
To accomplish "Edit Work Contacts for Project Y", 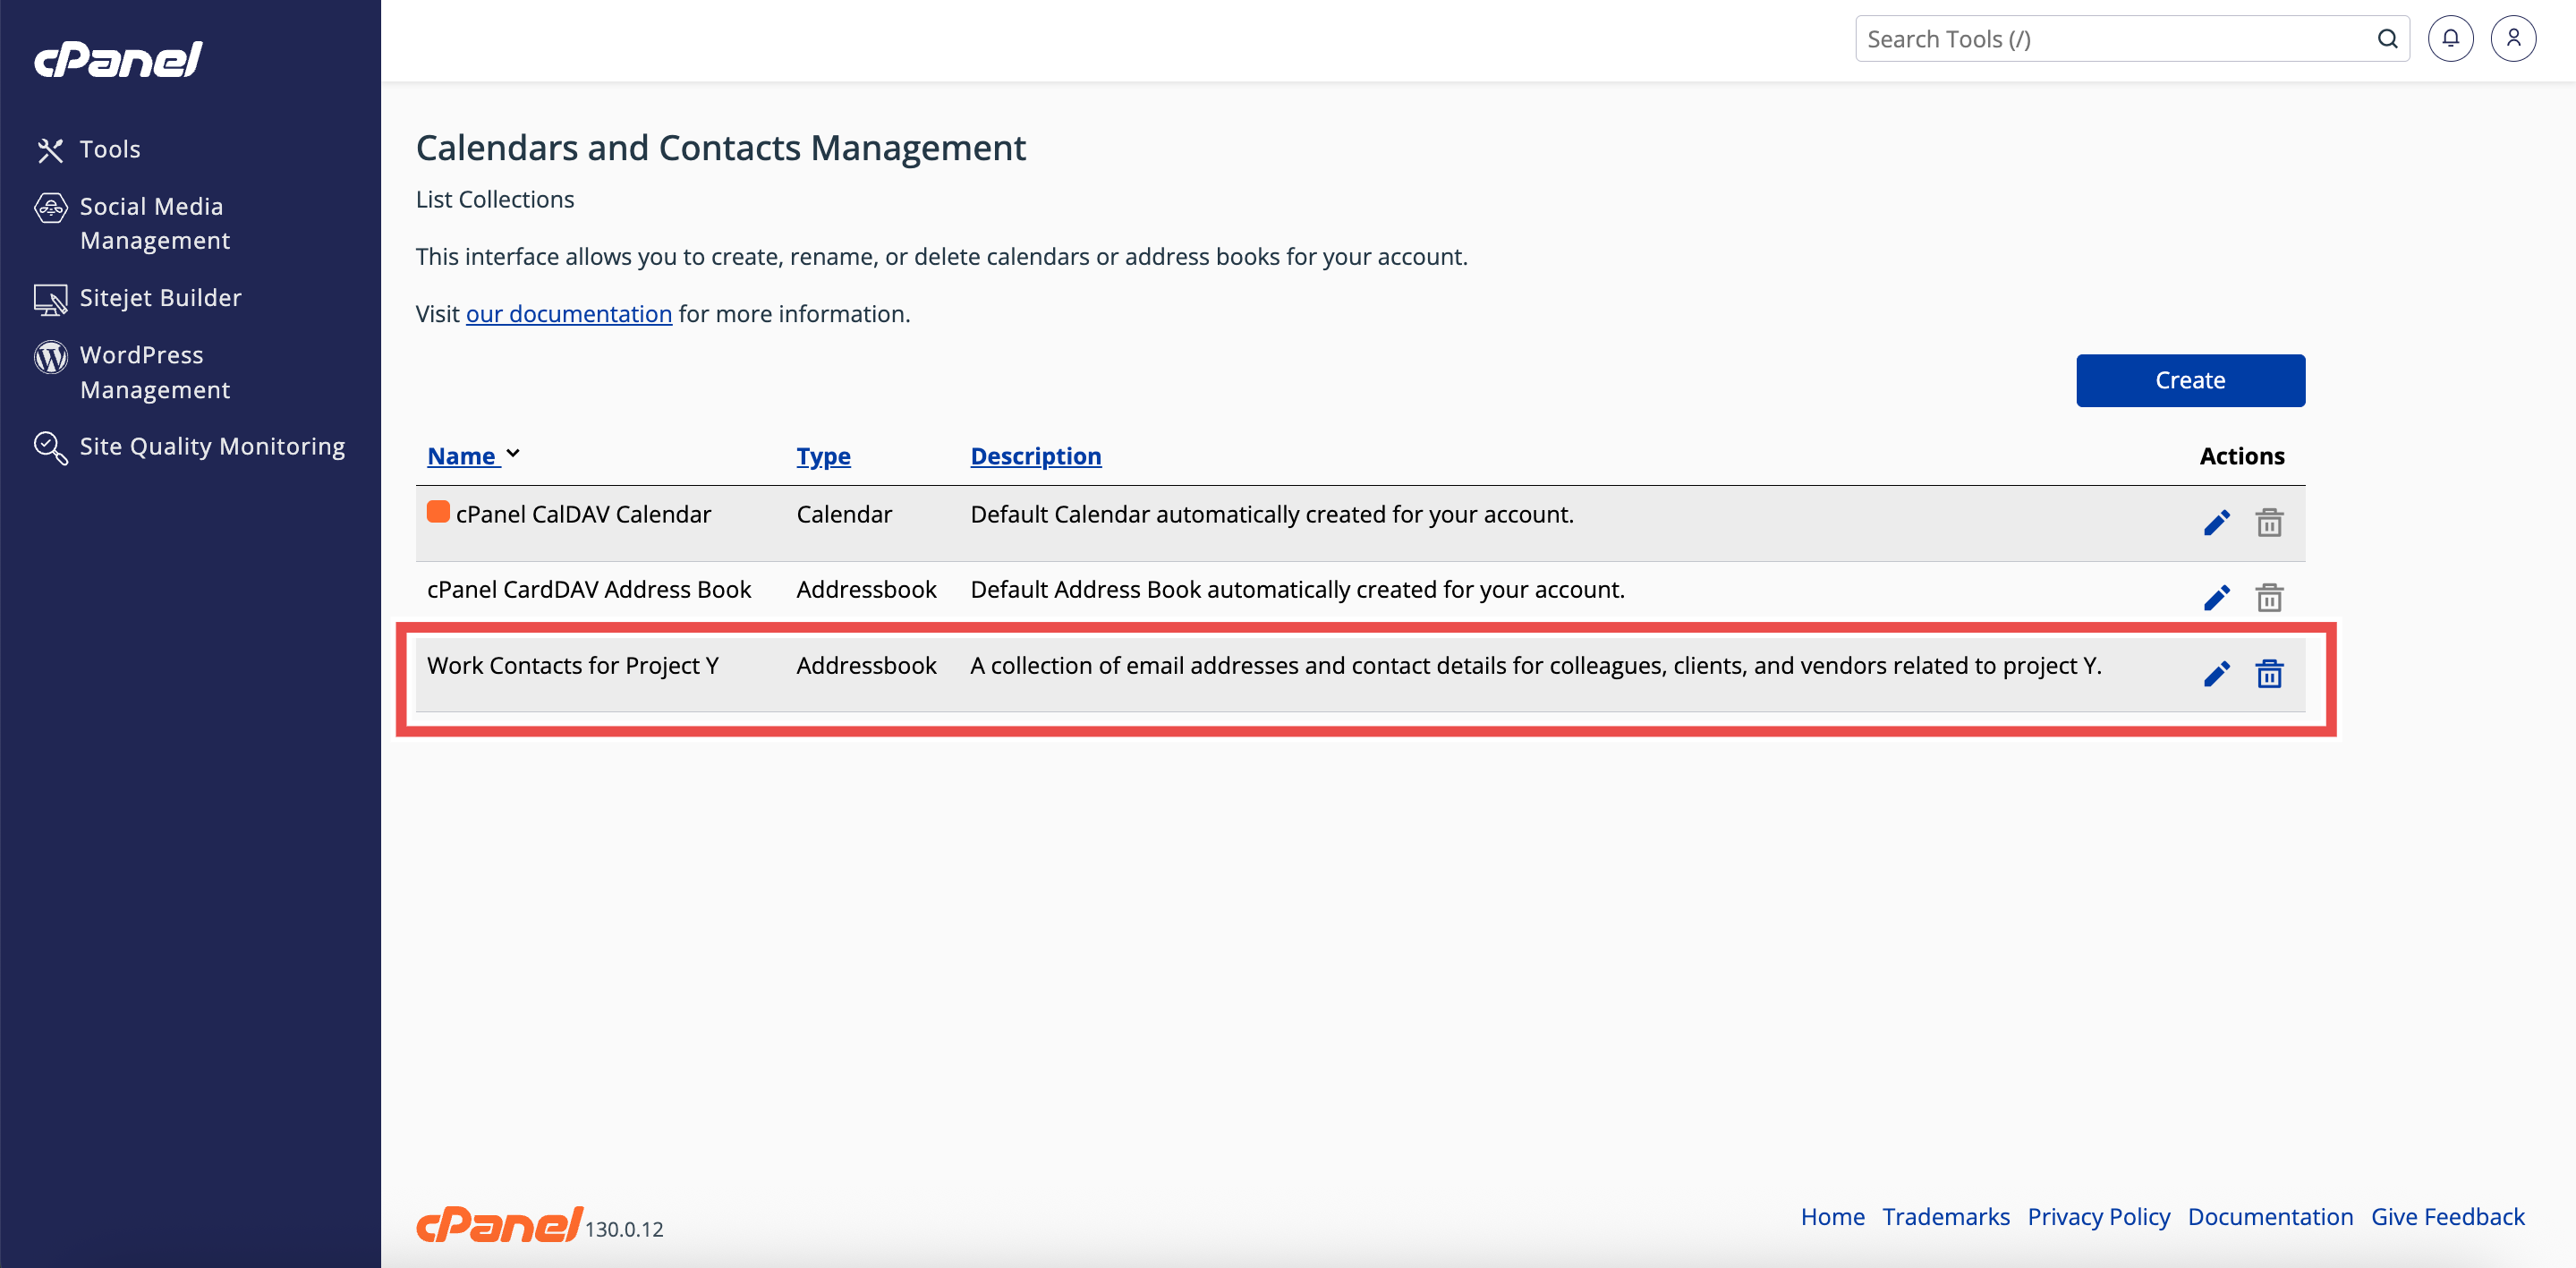I will tap(2216, 674).
